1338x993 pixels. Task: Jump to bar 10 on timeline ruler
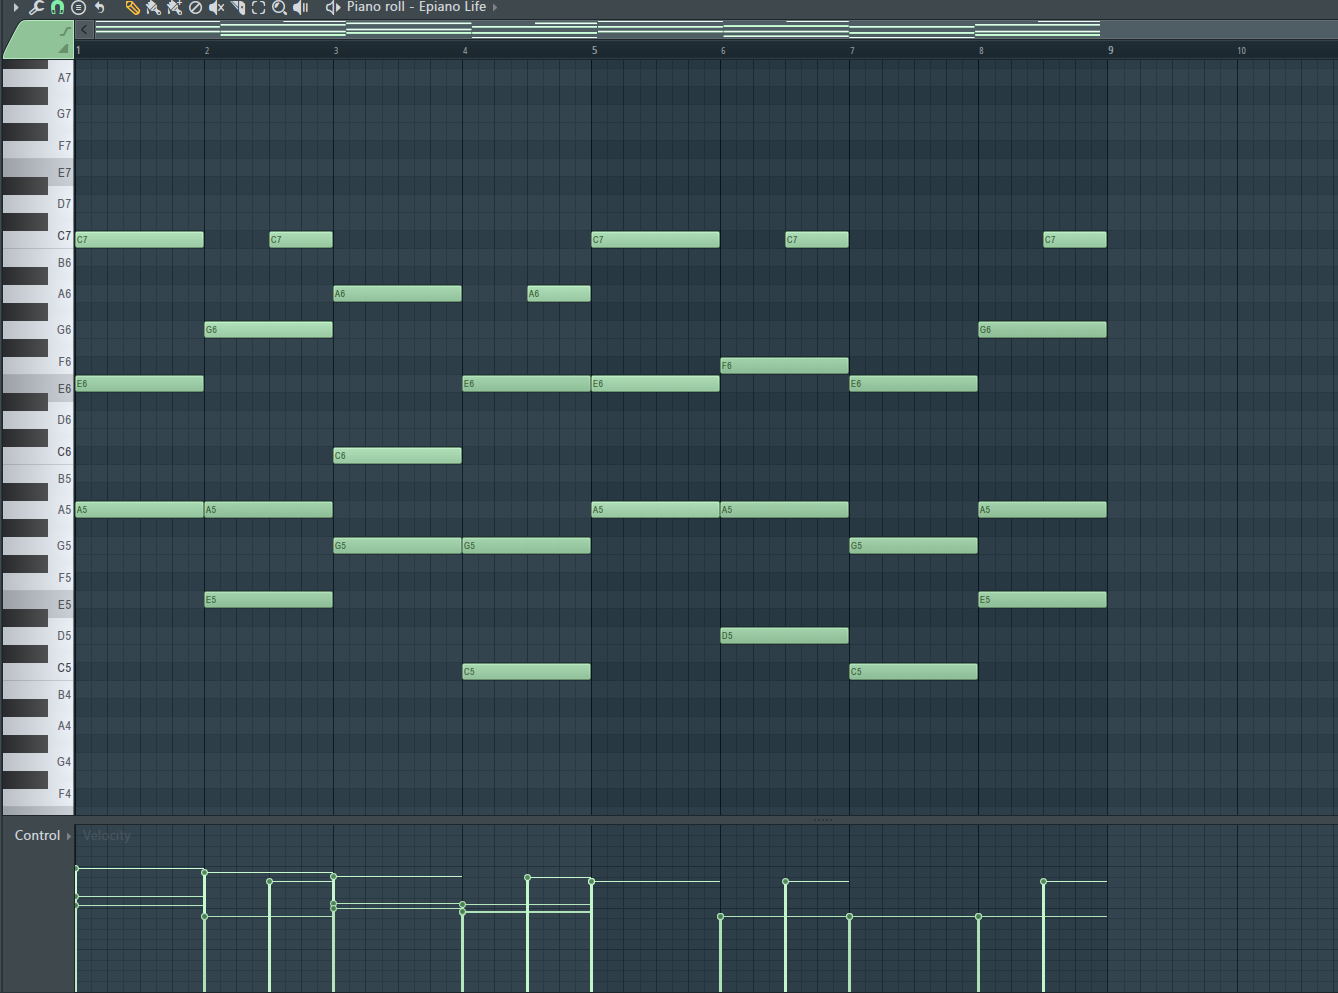(1241, 50)
